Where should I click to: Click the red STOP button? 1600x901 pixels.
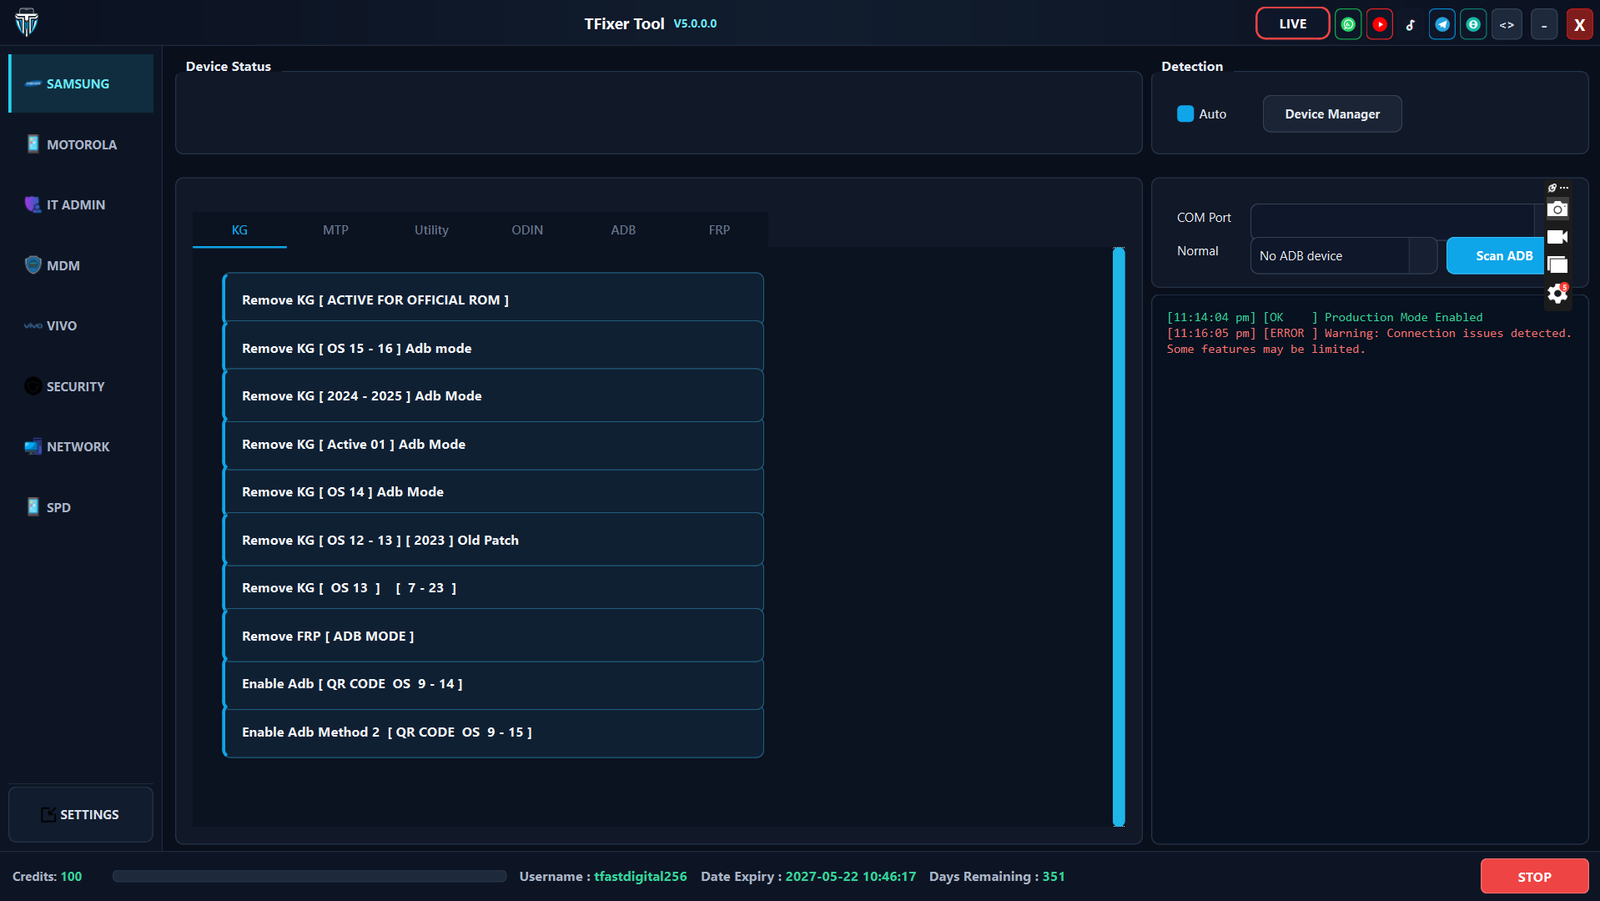tap(1535, 877)
